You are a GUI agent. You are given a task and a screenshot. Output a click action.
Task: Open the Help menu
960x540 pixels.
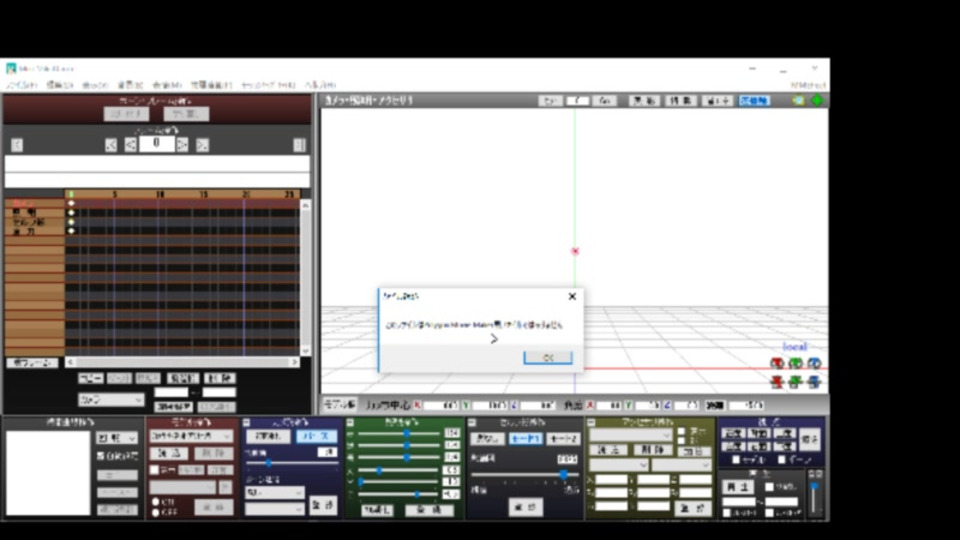[x=320, y=85]
